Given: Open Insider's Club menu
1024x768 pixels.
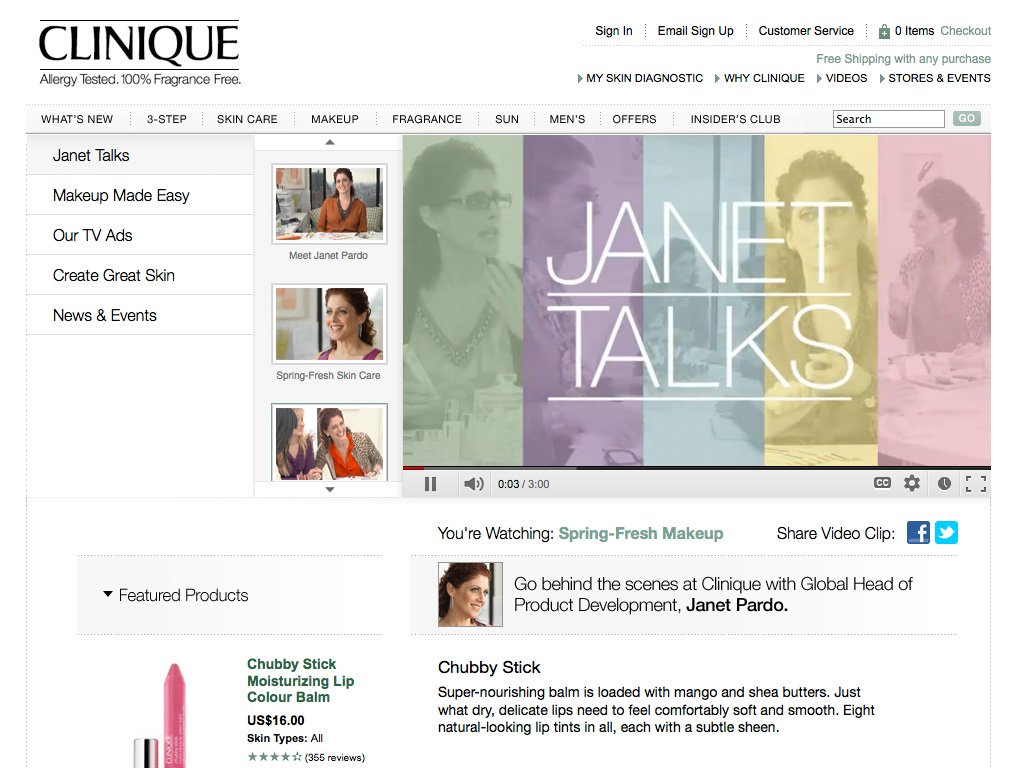Looking at the screenshot, I should pos(735,119).
